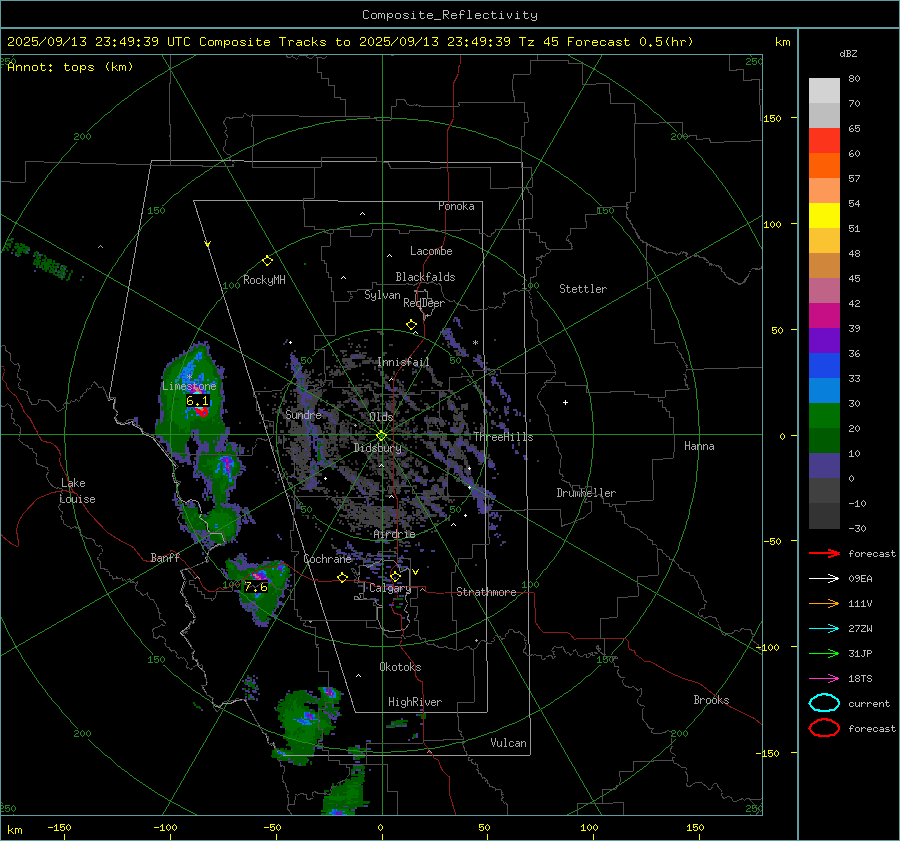Click the ThreeHills city label
Screen dimensions: 900x841
point(503,437)
